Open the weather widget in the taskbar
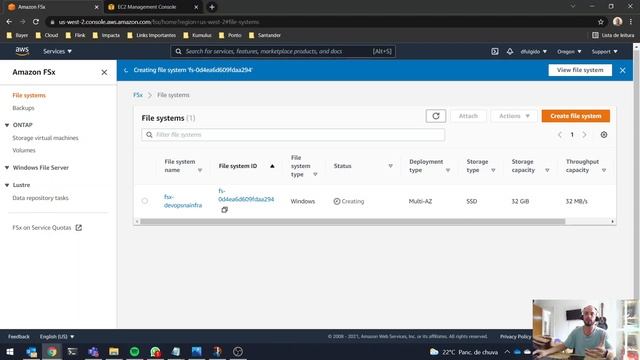 coord(464,352)
